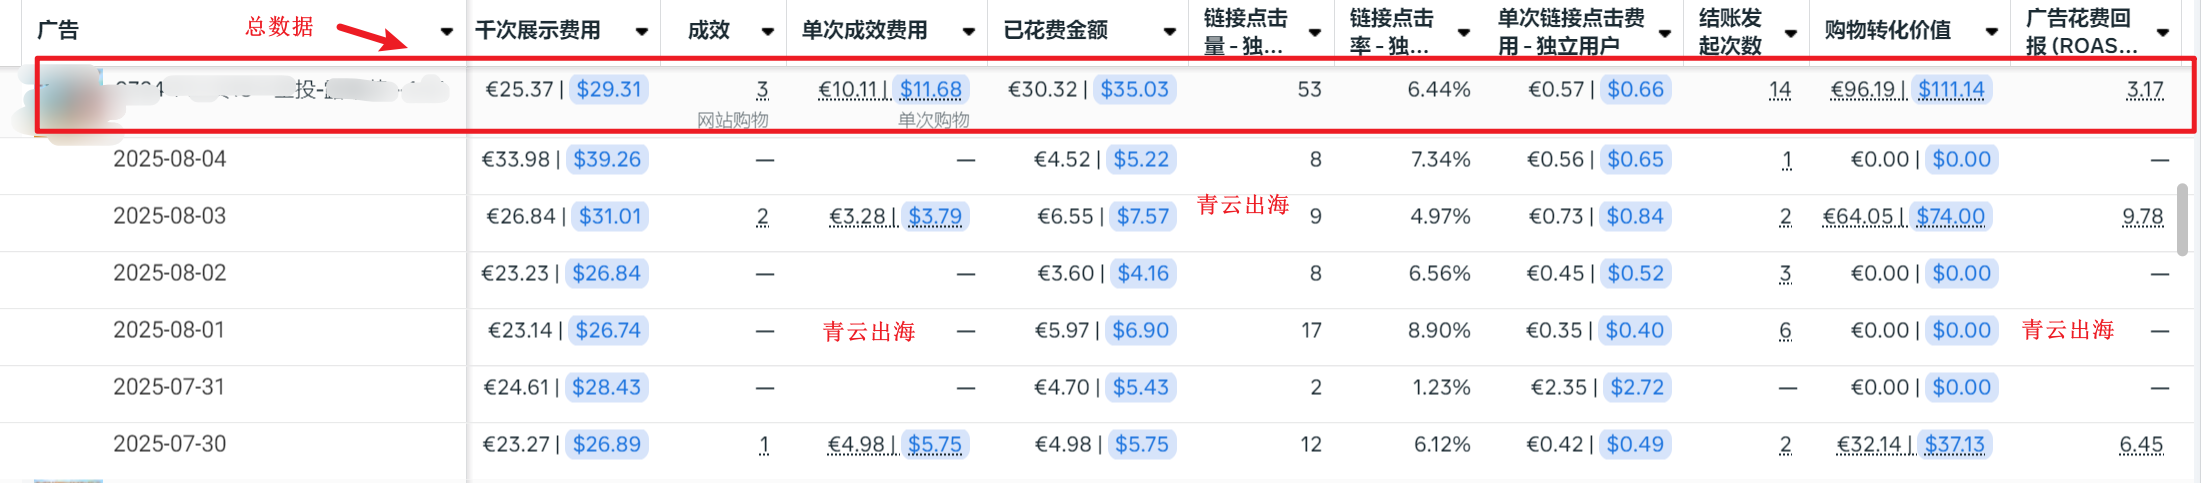Click the arrow next to 单次成效费用
Screen dimensions: 2201x483
pyautogui.click(x=968, y=32)
